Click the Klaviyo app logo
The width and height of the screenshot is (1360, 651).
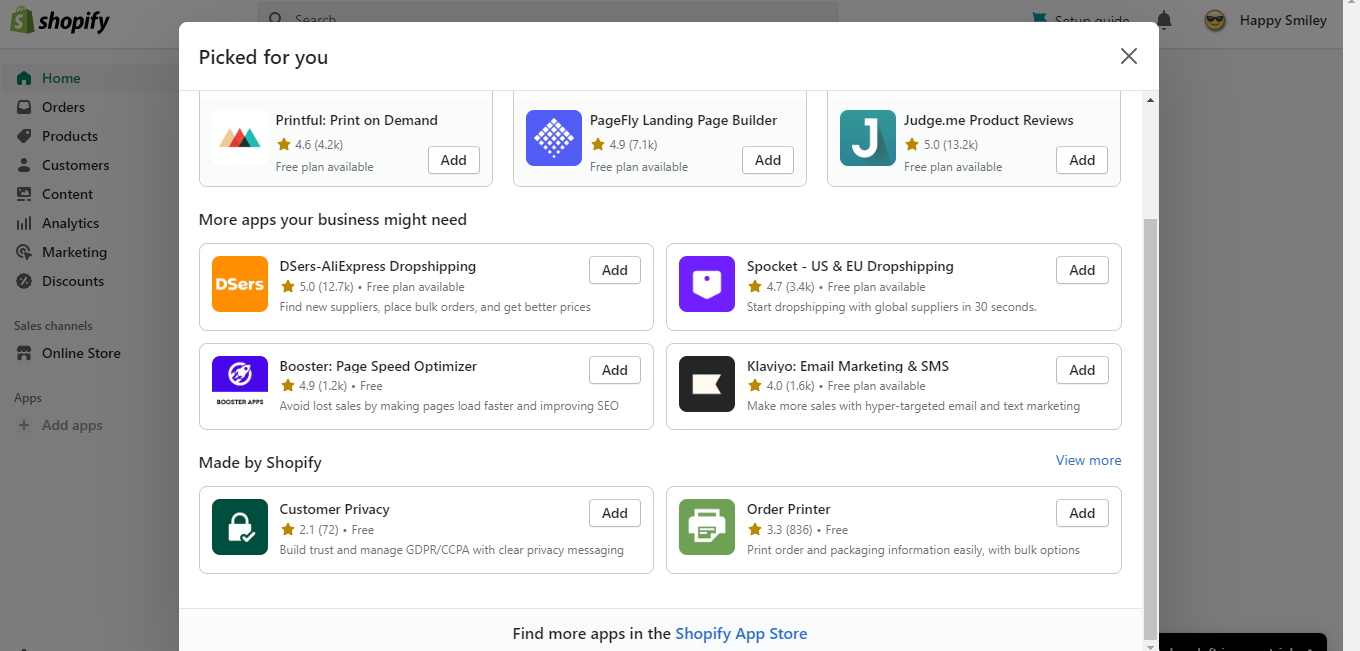click(x=707, y=384)
